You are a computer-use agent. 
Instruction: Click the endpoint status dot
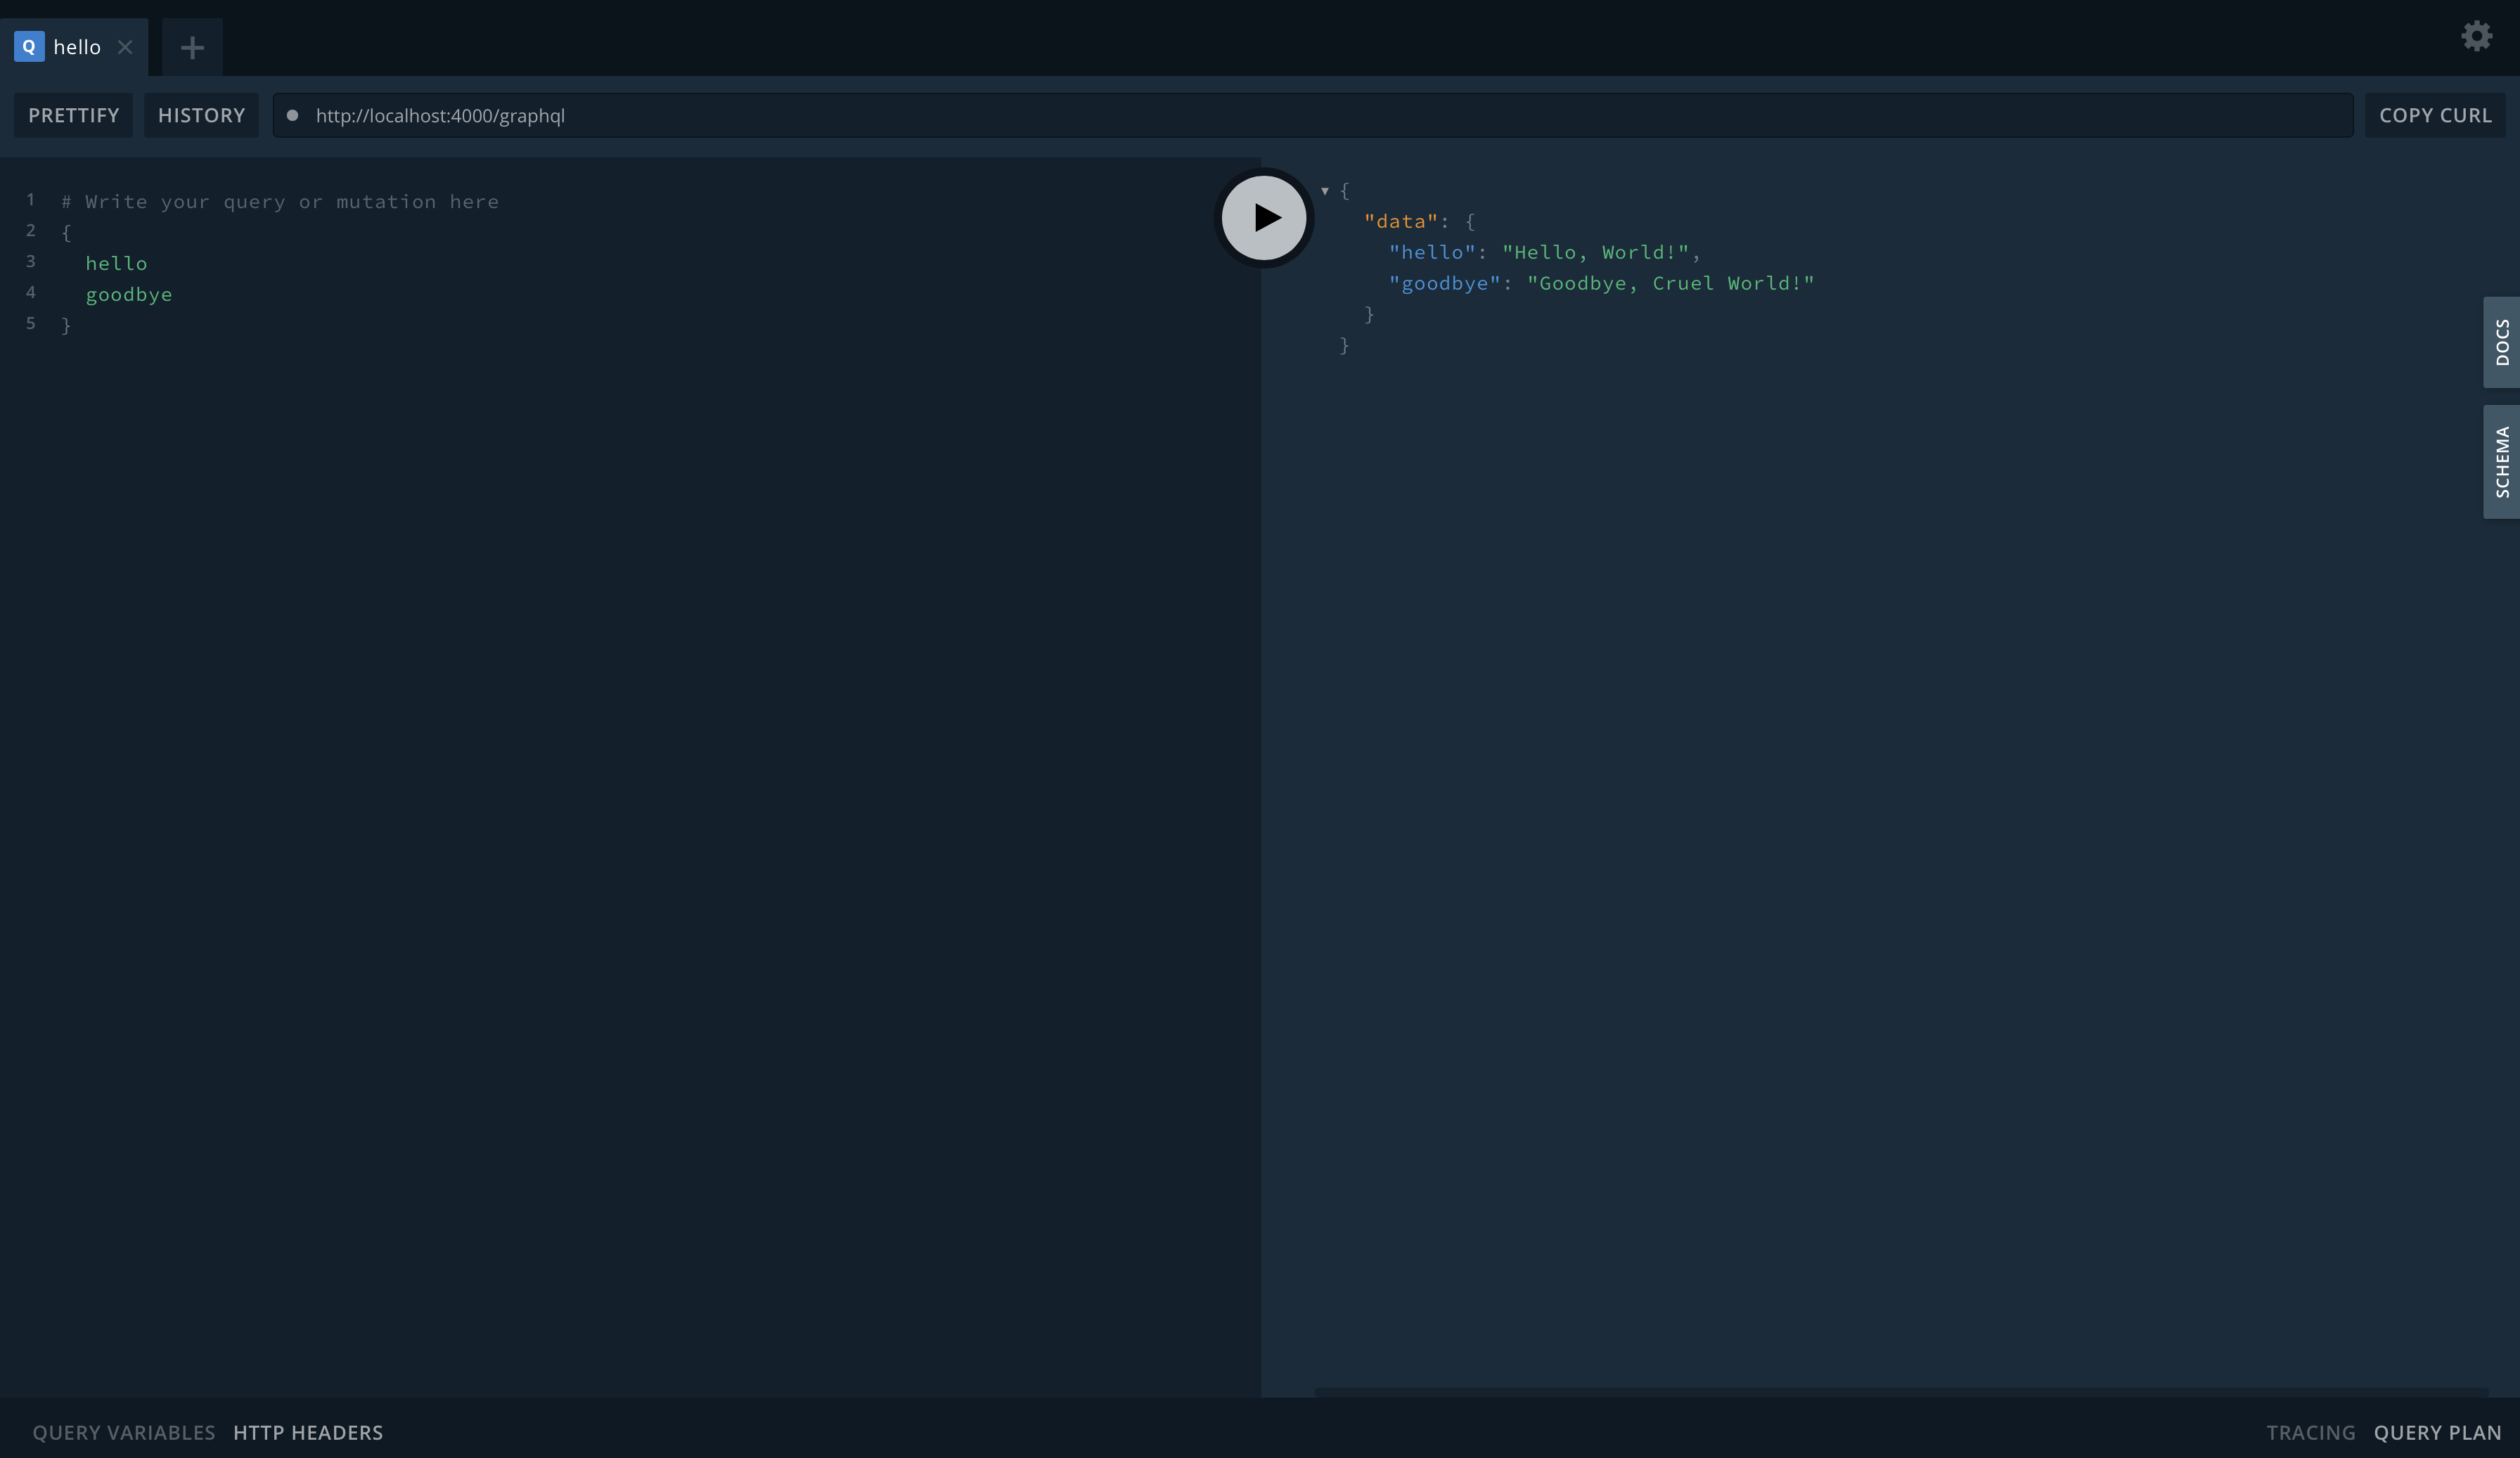click(x=292, y=115)
